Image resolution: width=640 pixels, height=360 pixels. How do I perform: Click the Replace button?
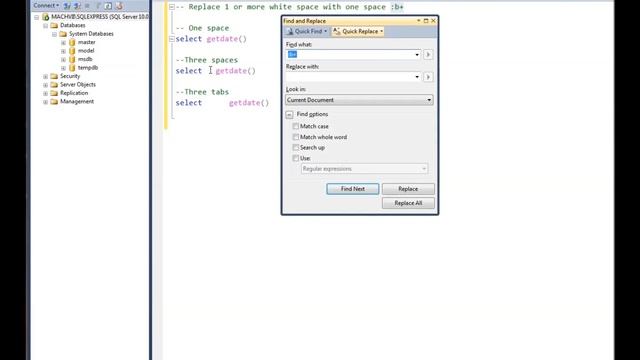(x=408, y=189)
